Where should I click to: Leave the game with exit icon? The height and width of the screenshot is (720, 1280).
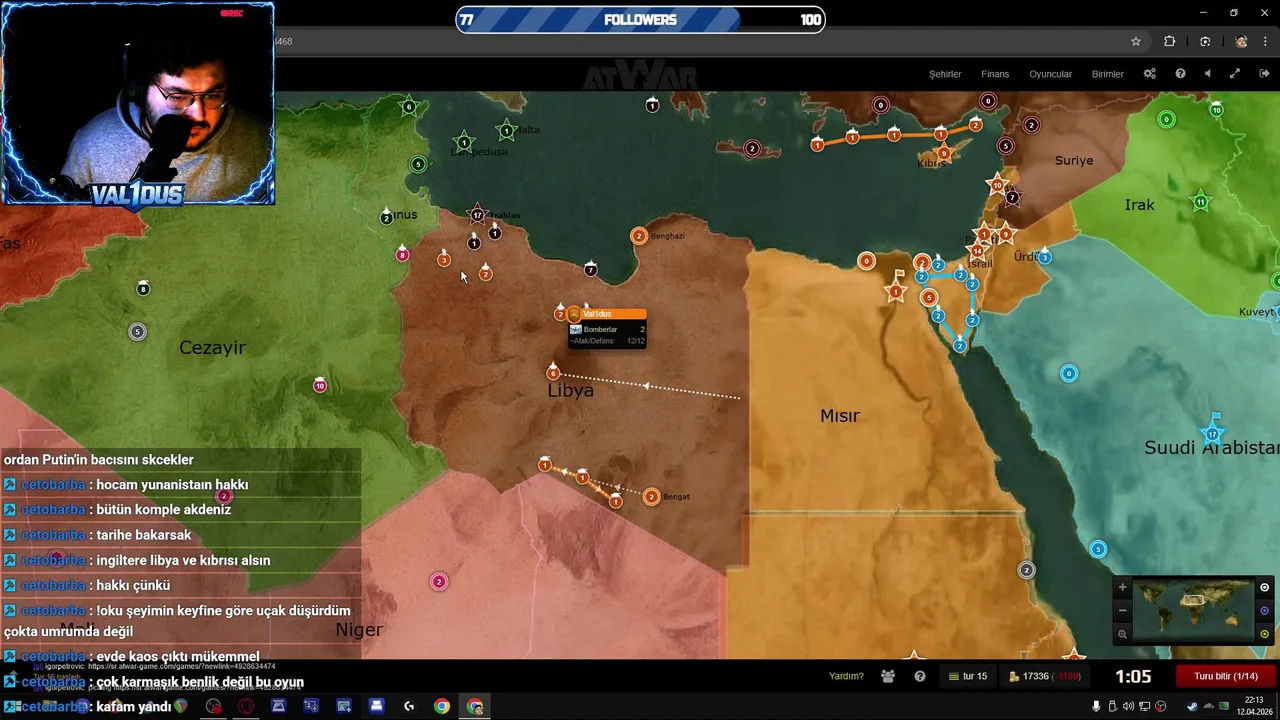tap(1264, 74)
